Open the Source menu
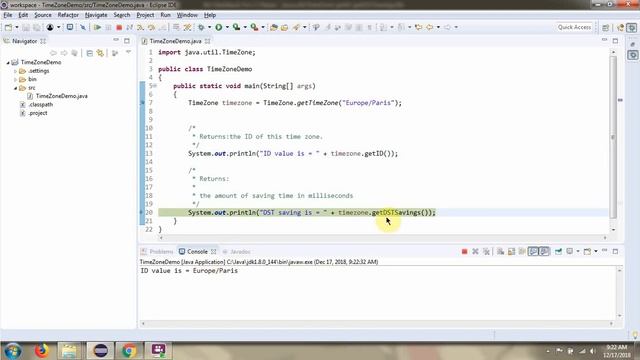 pyautogui.click(x=43, y=15)
